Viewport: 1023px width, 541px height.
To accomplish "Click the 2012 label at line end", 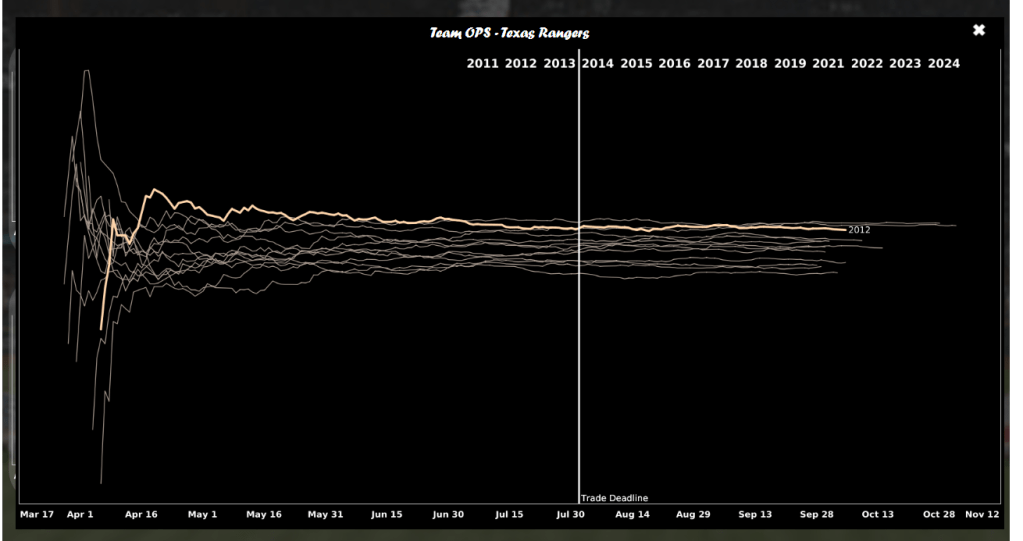I will tap(859, 230).
